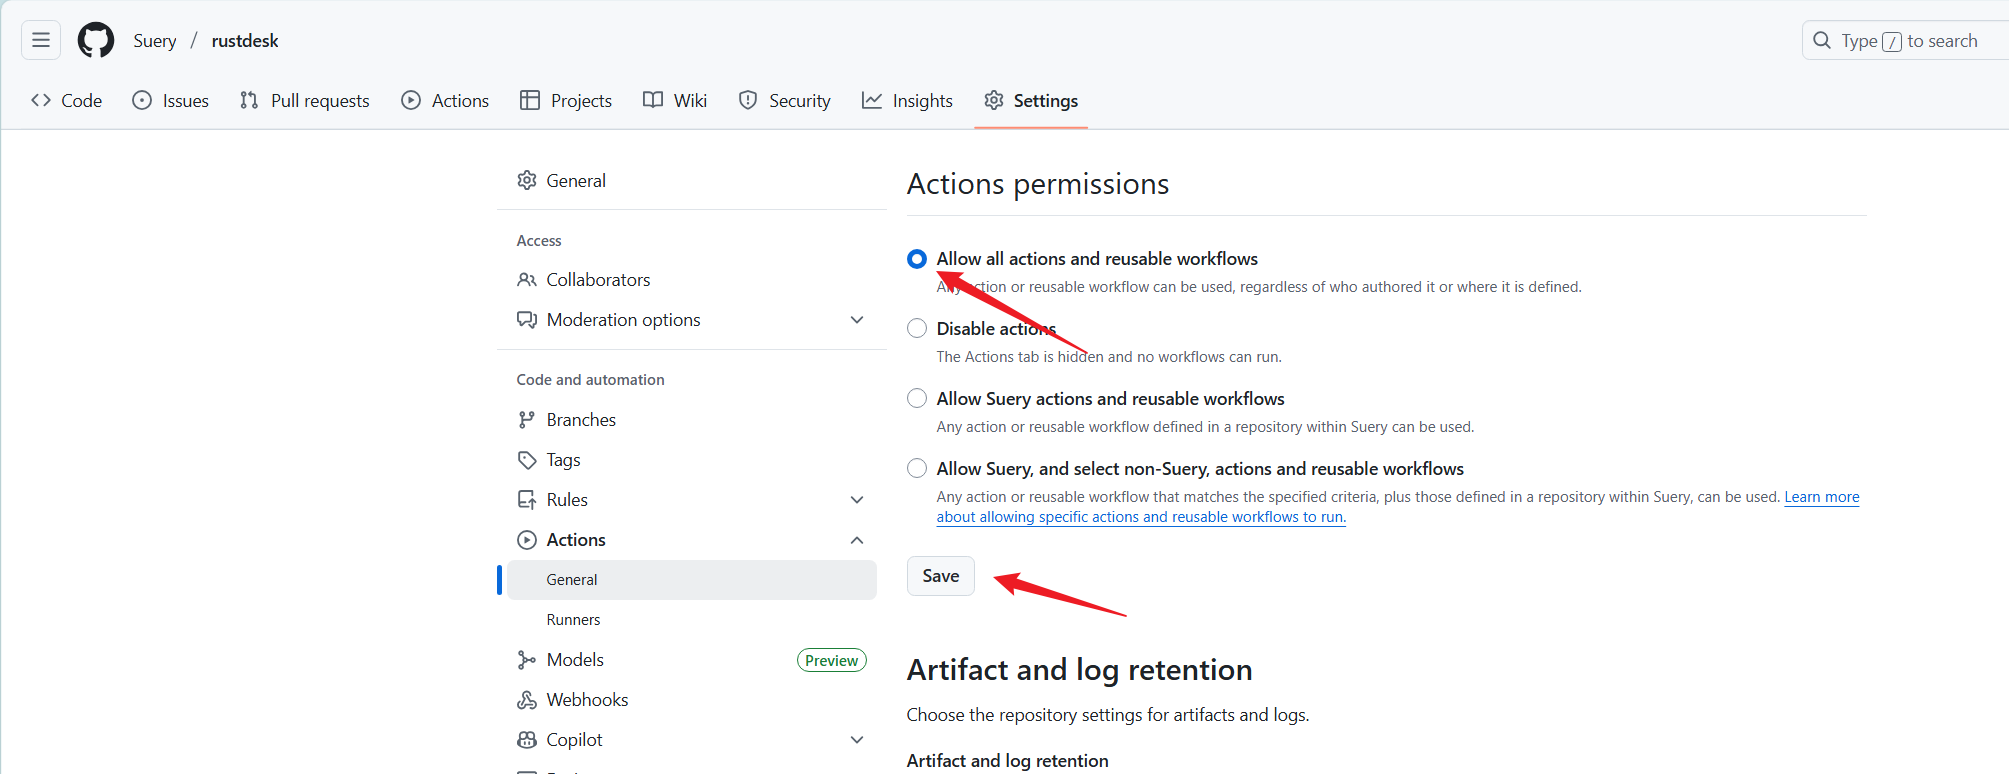The image size is (2009, 774).
Task: Open the Code tab
Action: [67, 100]
